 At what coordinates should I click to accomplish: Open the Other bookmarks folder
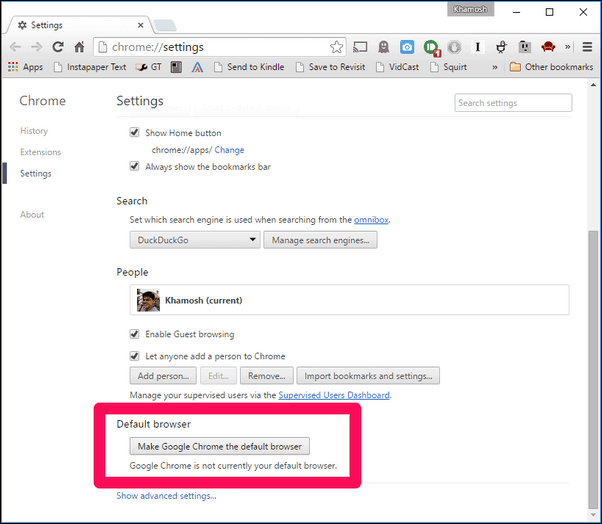click(549, 67)
